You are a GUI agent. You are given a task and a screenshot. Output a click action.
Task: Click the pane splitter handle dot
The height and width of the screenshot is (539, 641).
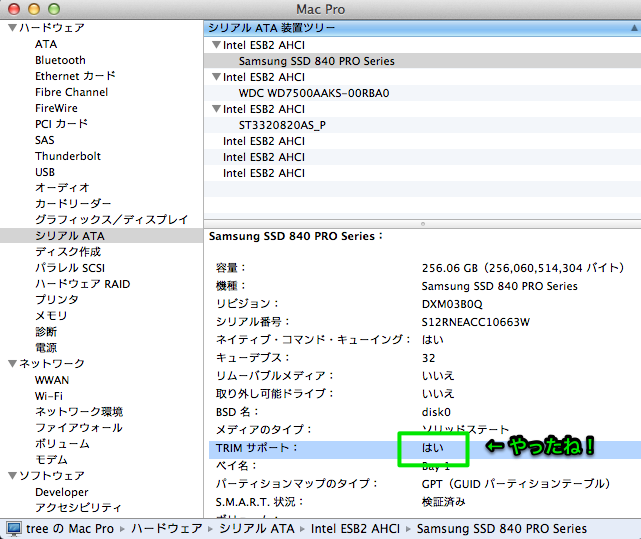[x=423, y=224]
